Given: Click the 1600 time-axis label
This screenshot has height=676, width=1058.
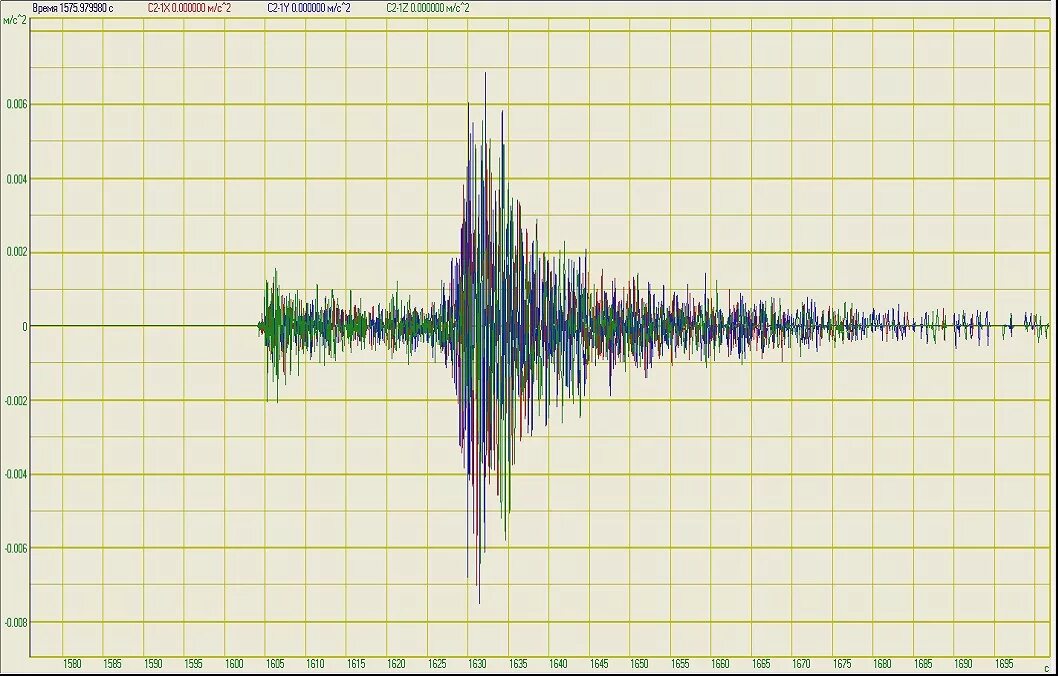Looking at the screenshot, I should click(234, 664).
